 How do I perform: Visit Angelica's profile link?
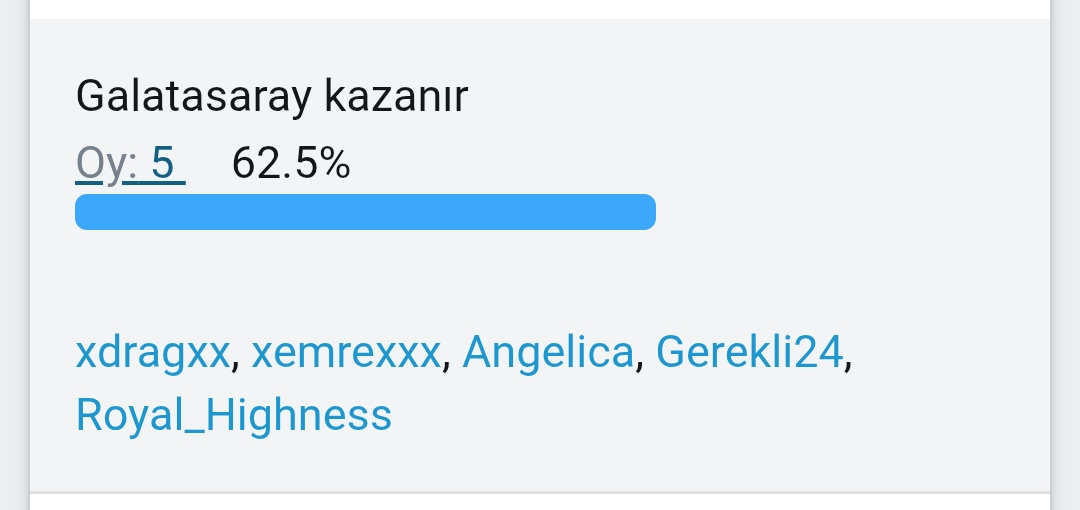coord(548,353)
